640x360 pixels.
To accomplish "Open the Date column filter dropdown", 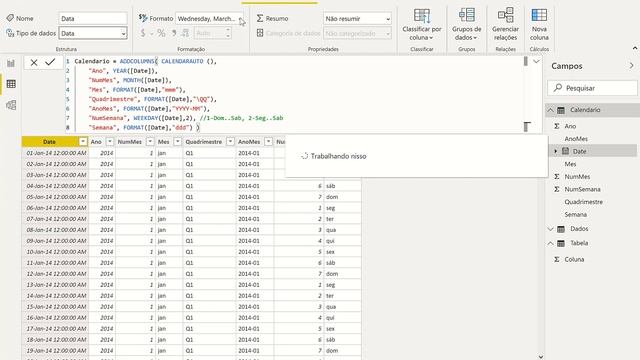I will point(83,142).
